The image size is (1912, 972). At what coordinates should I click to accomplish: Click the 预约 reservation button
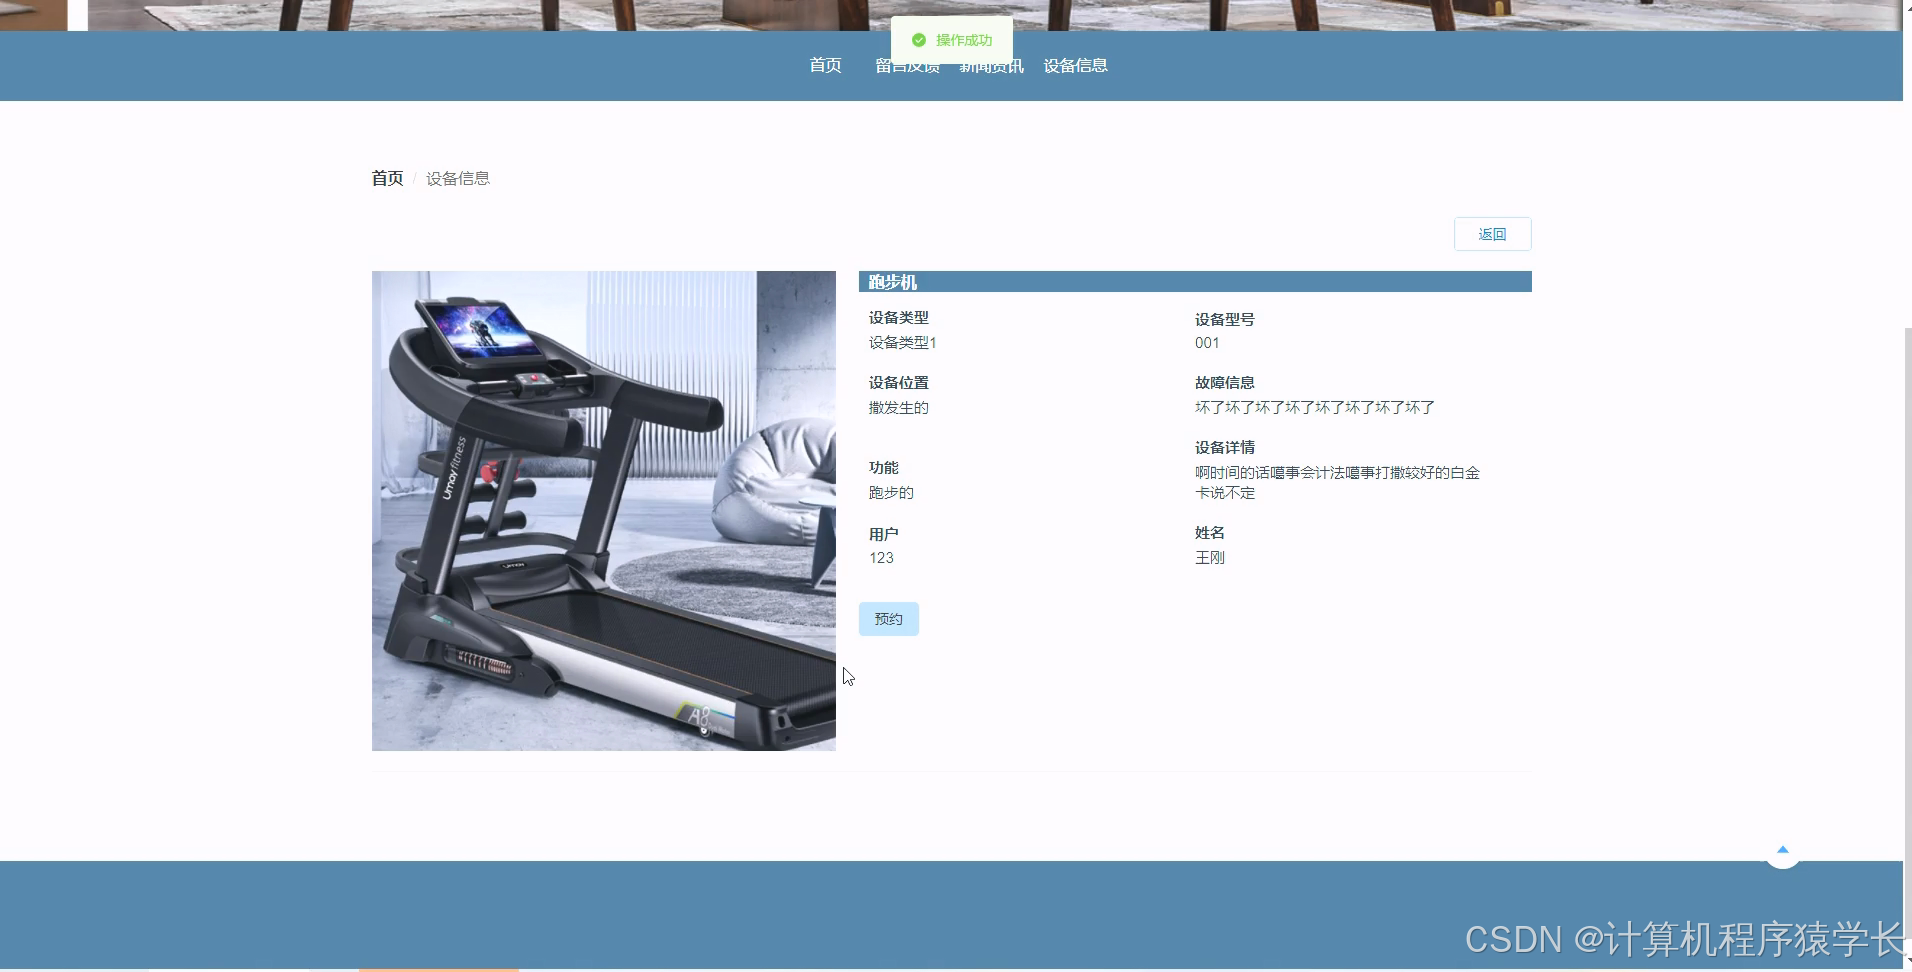coord(888,618)
